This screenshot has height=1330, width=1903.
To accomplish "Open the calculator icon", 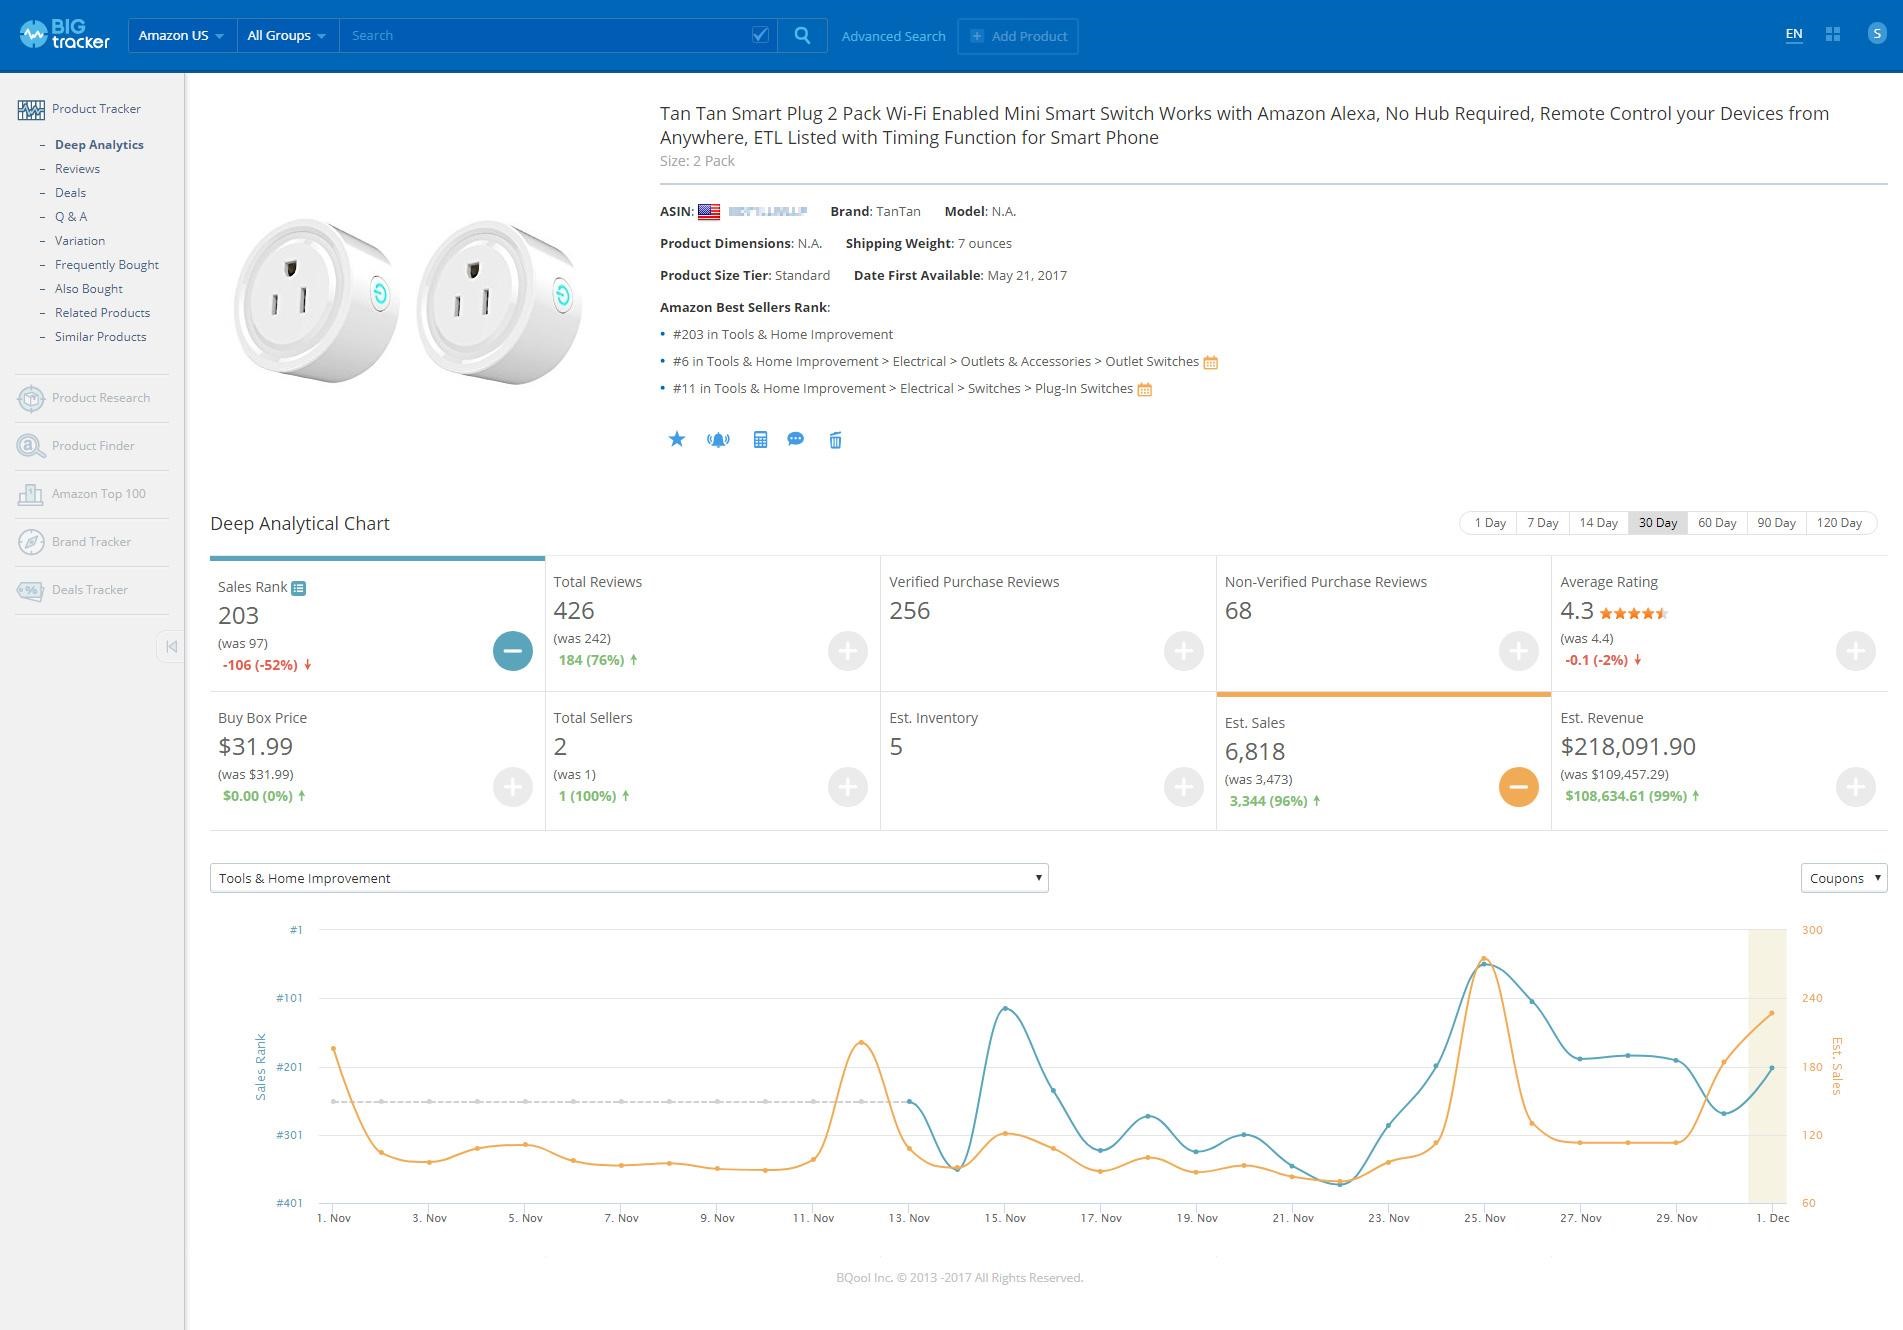I will (x=760, y=440).
